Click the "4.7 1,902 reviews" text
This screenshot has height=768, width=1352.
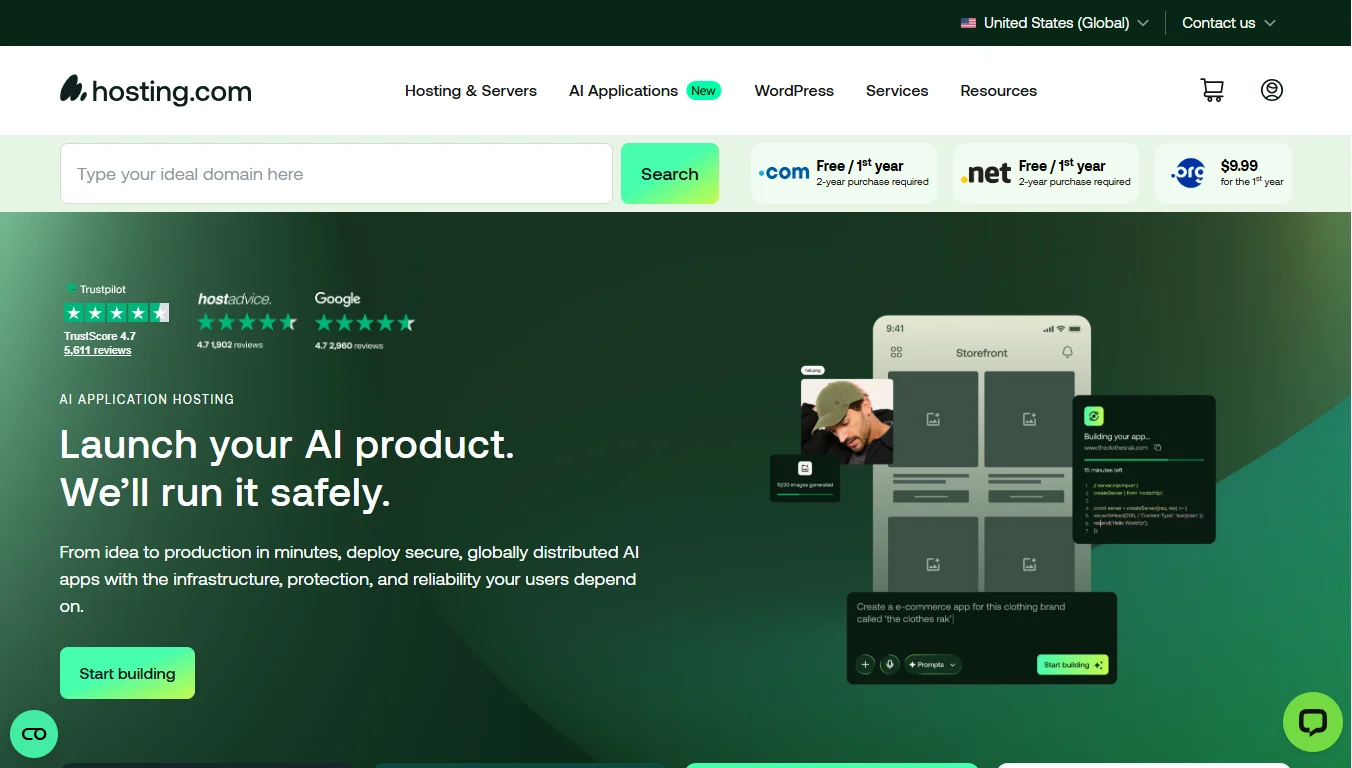(230, 345)
